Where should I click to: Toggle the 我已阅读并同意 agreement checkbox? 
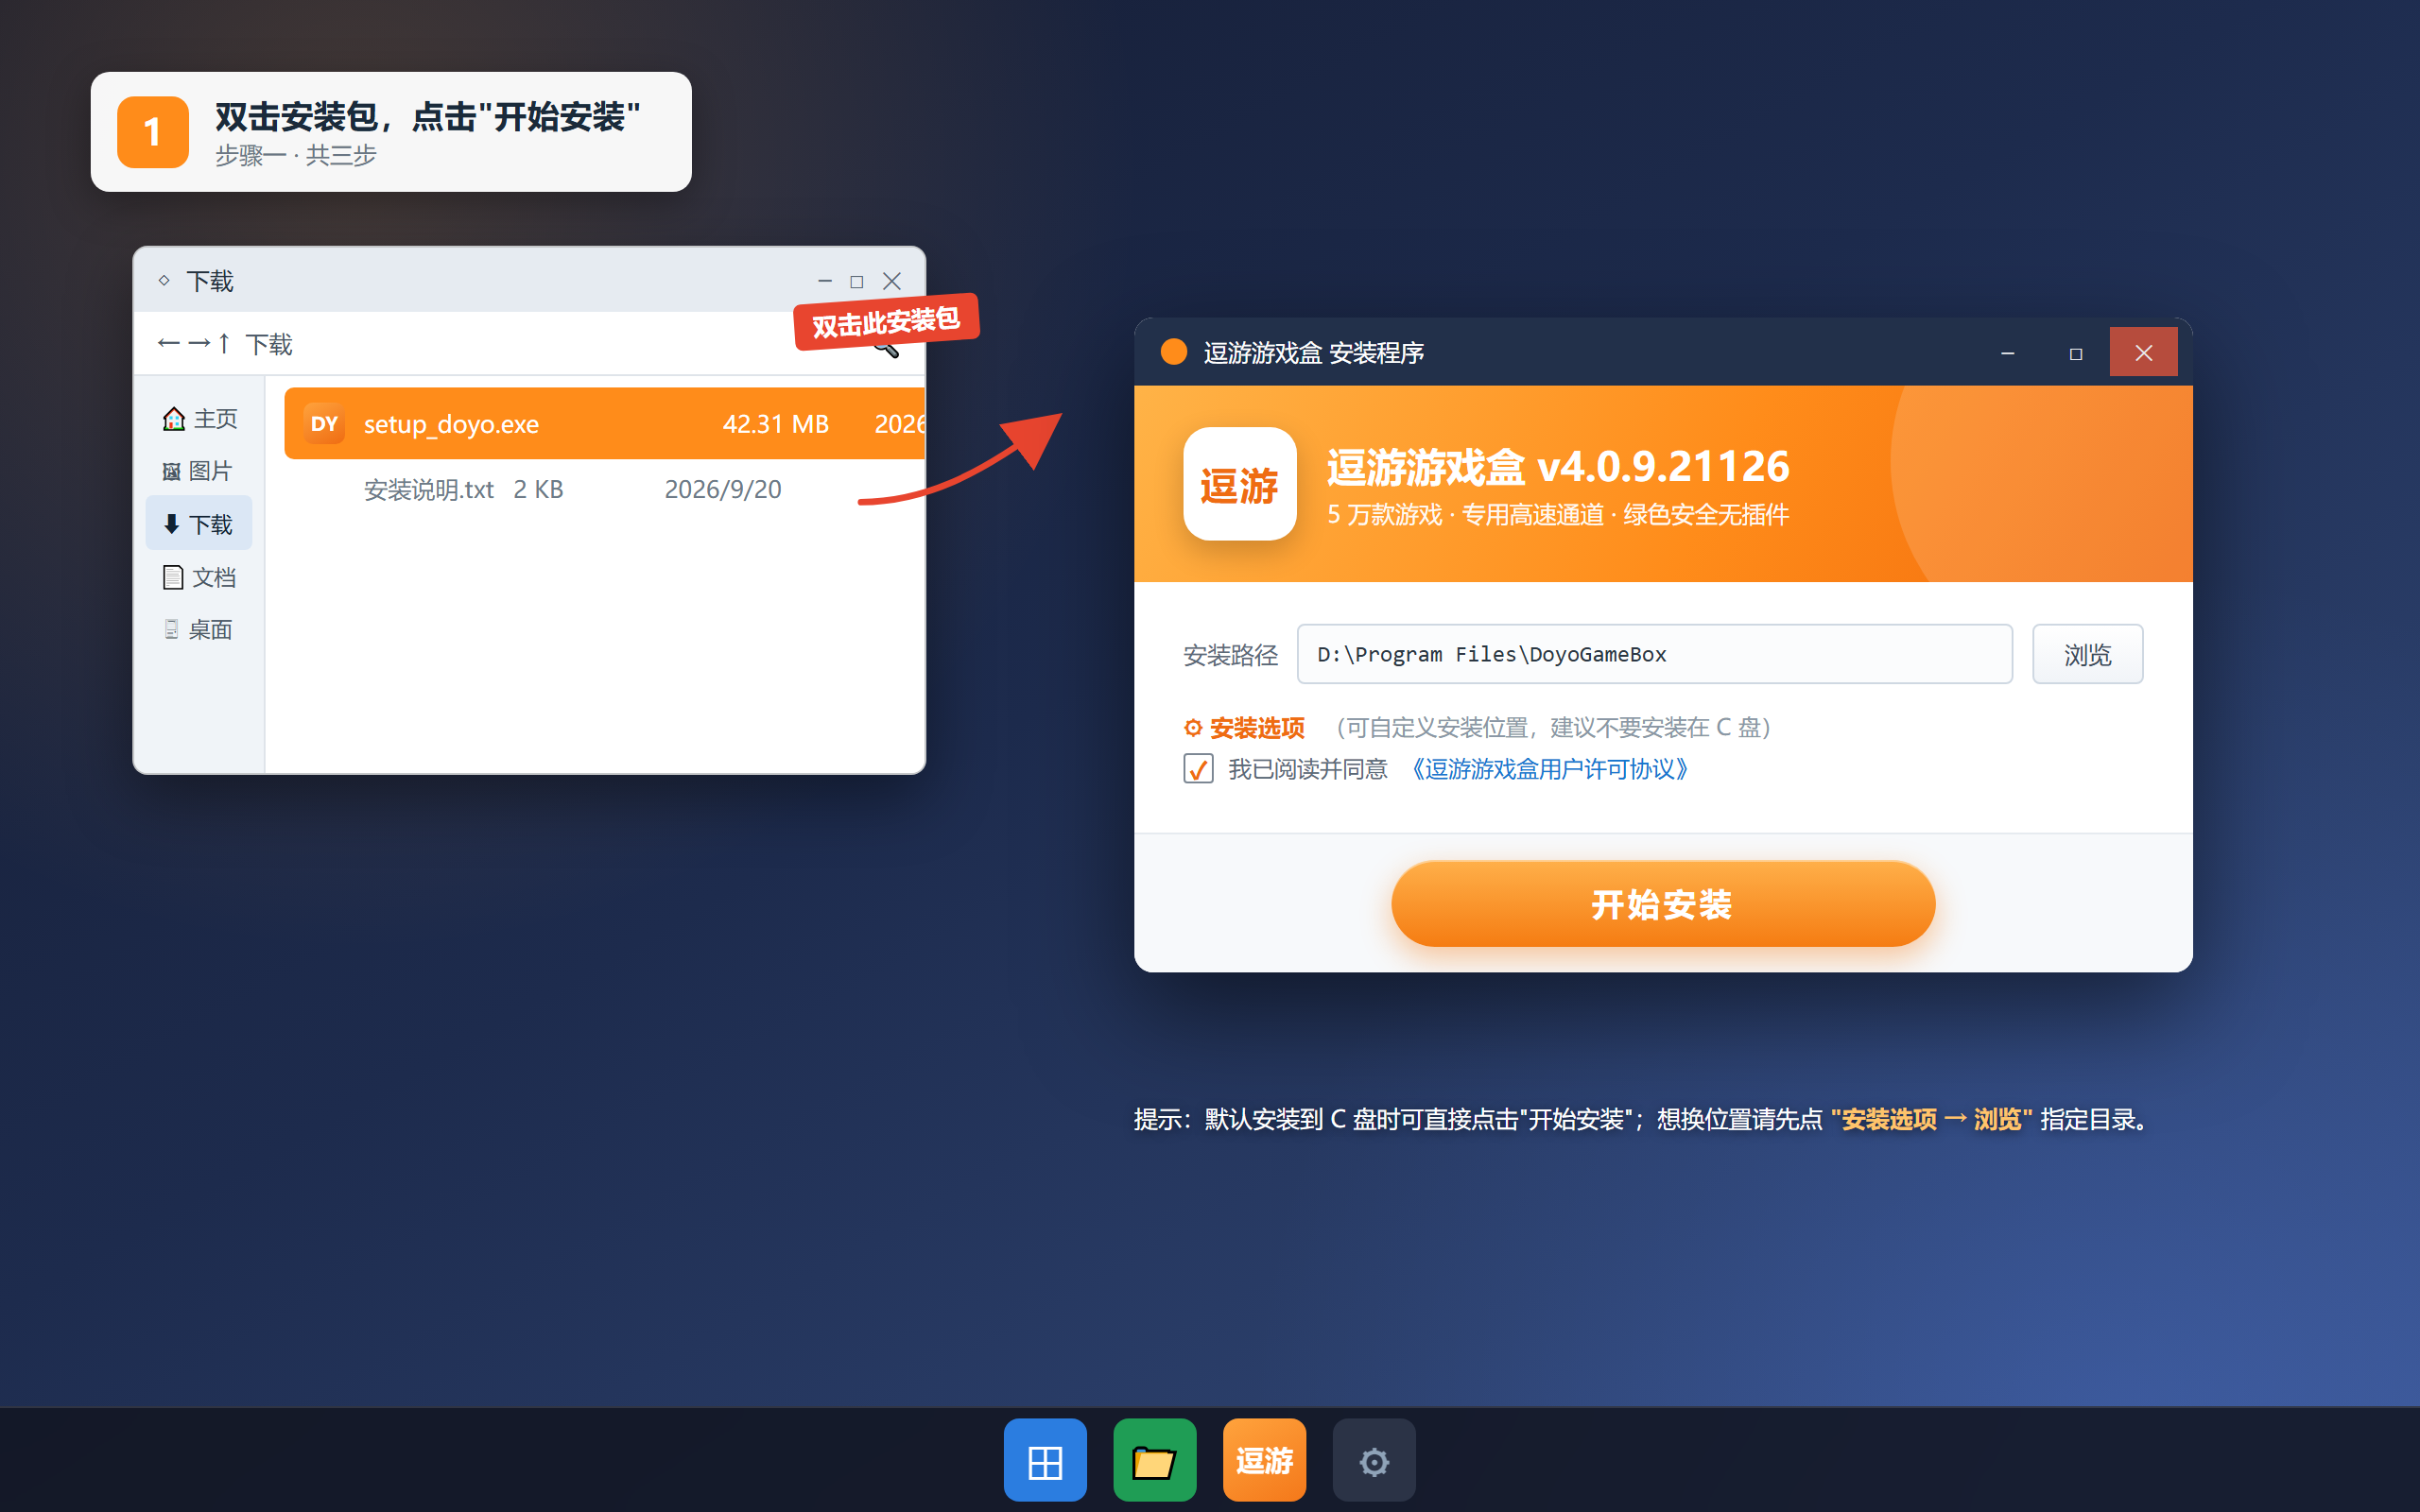1198,769
